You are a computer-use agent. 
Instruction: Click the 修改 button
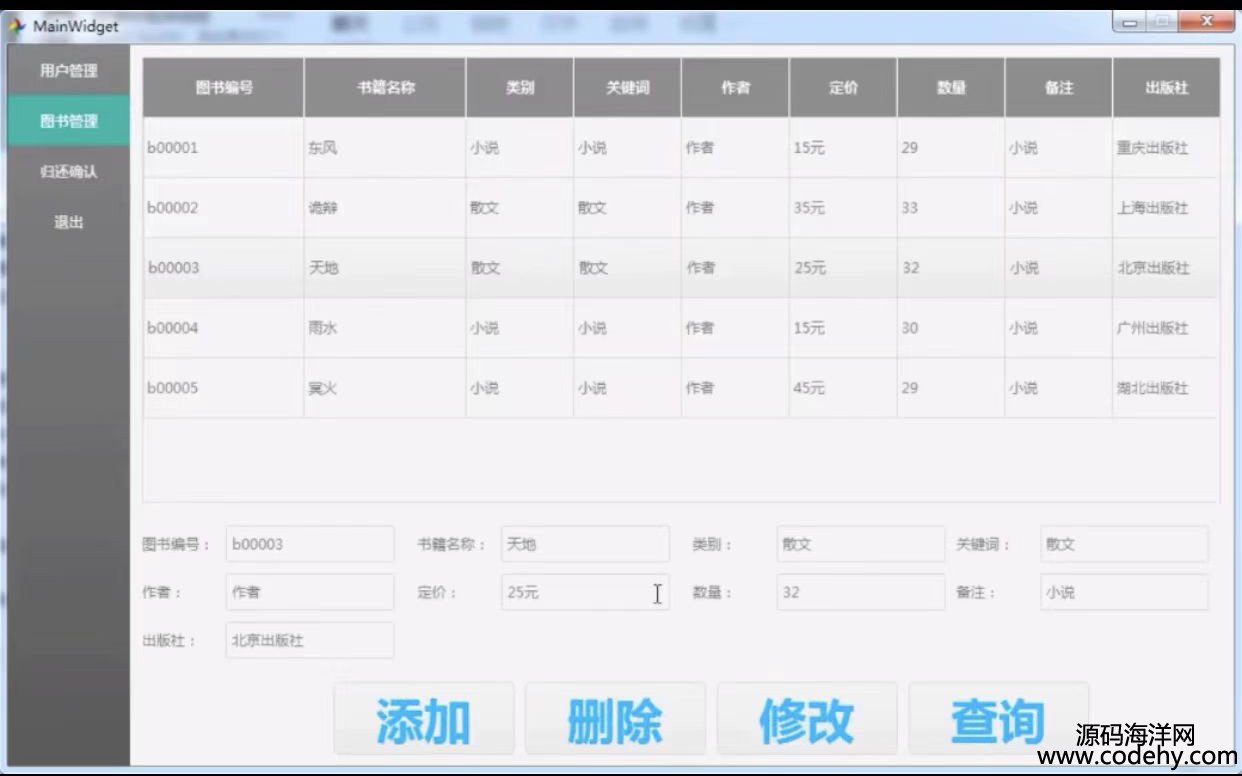tap(807, 720)
